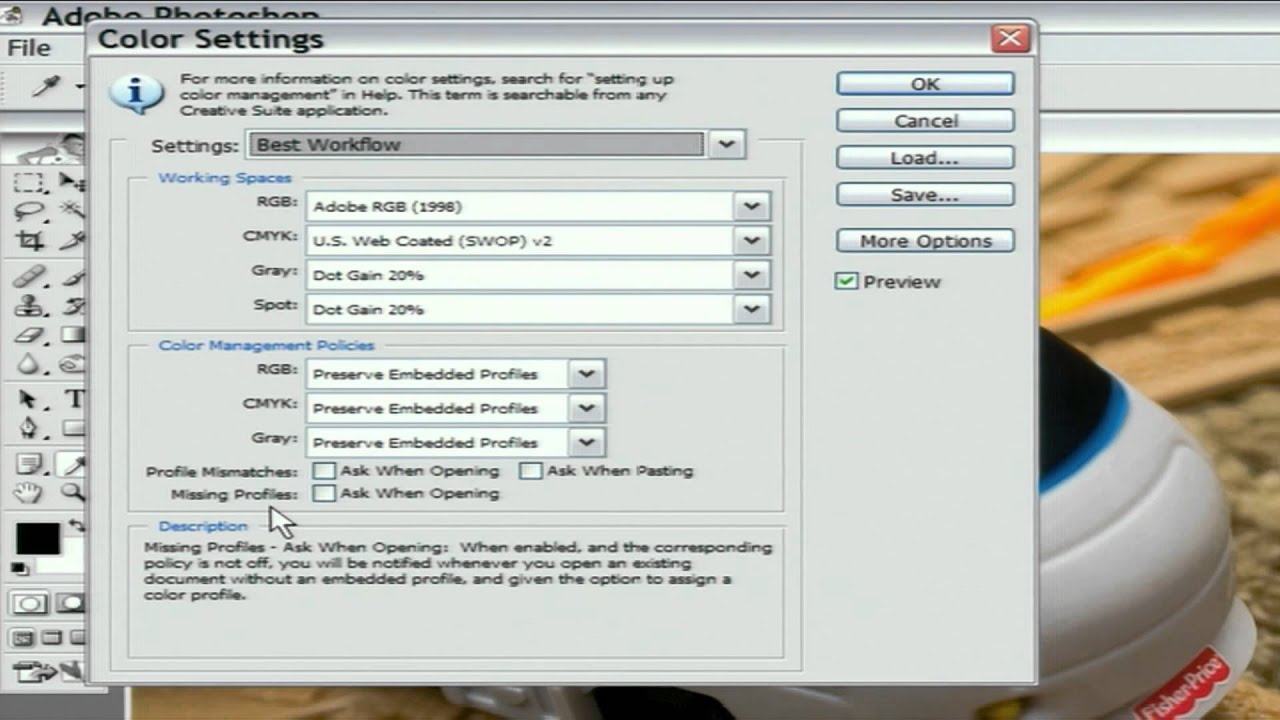
Task: Click the Save... button
Action: click(925, 195)
